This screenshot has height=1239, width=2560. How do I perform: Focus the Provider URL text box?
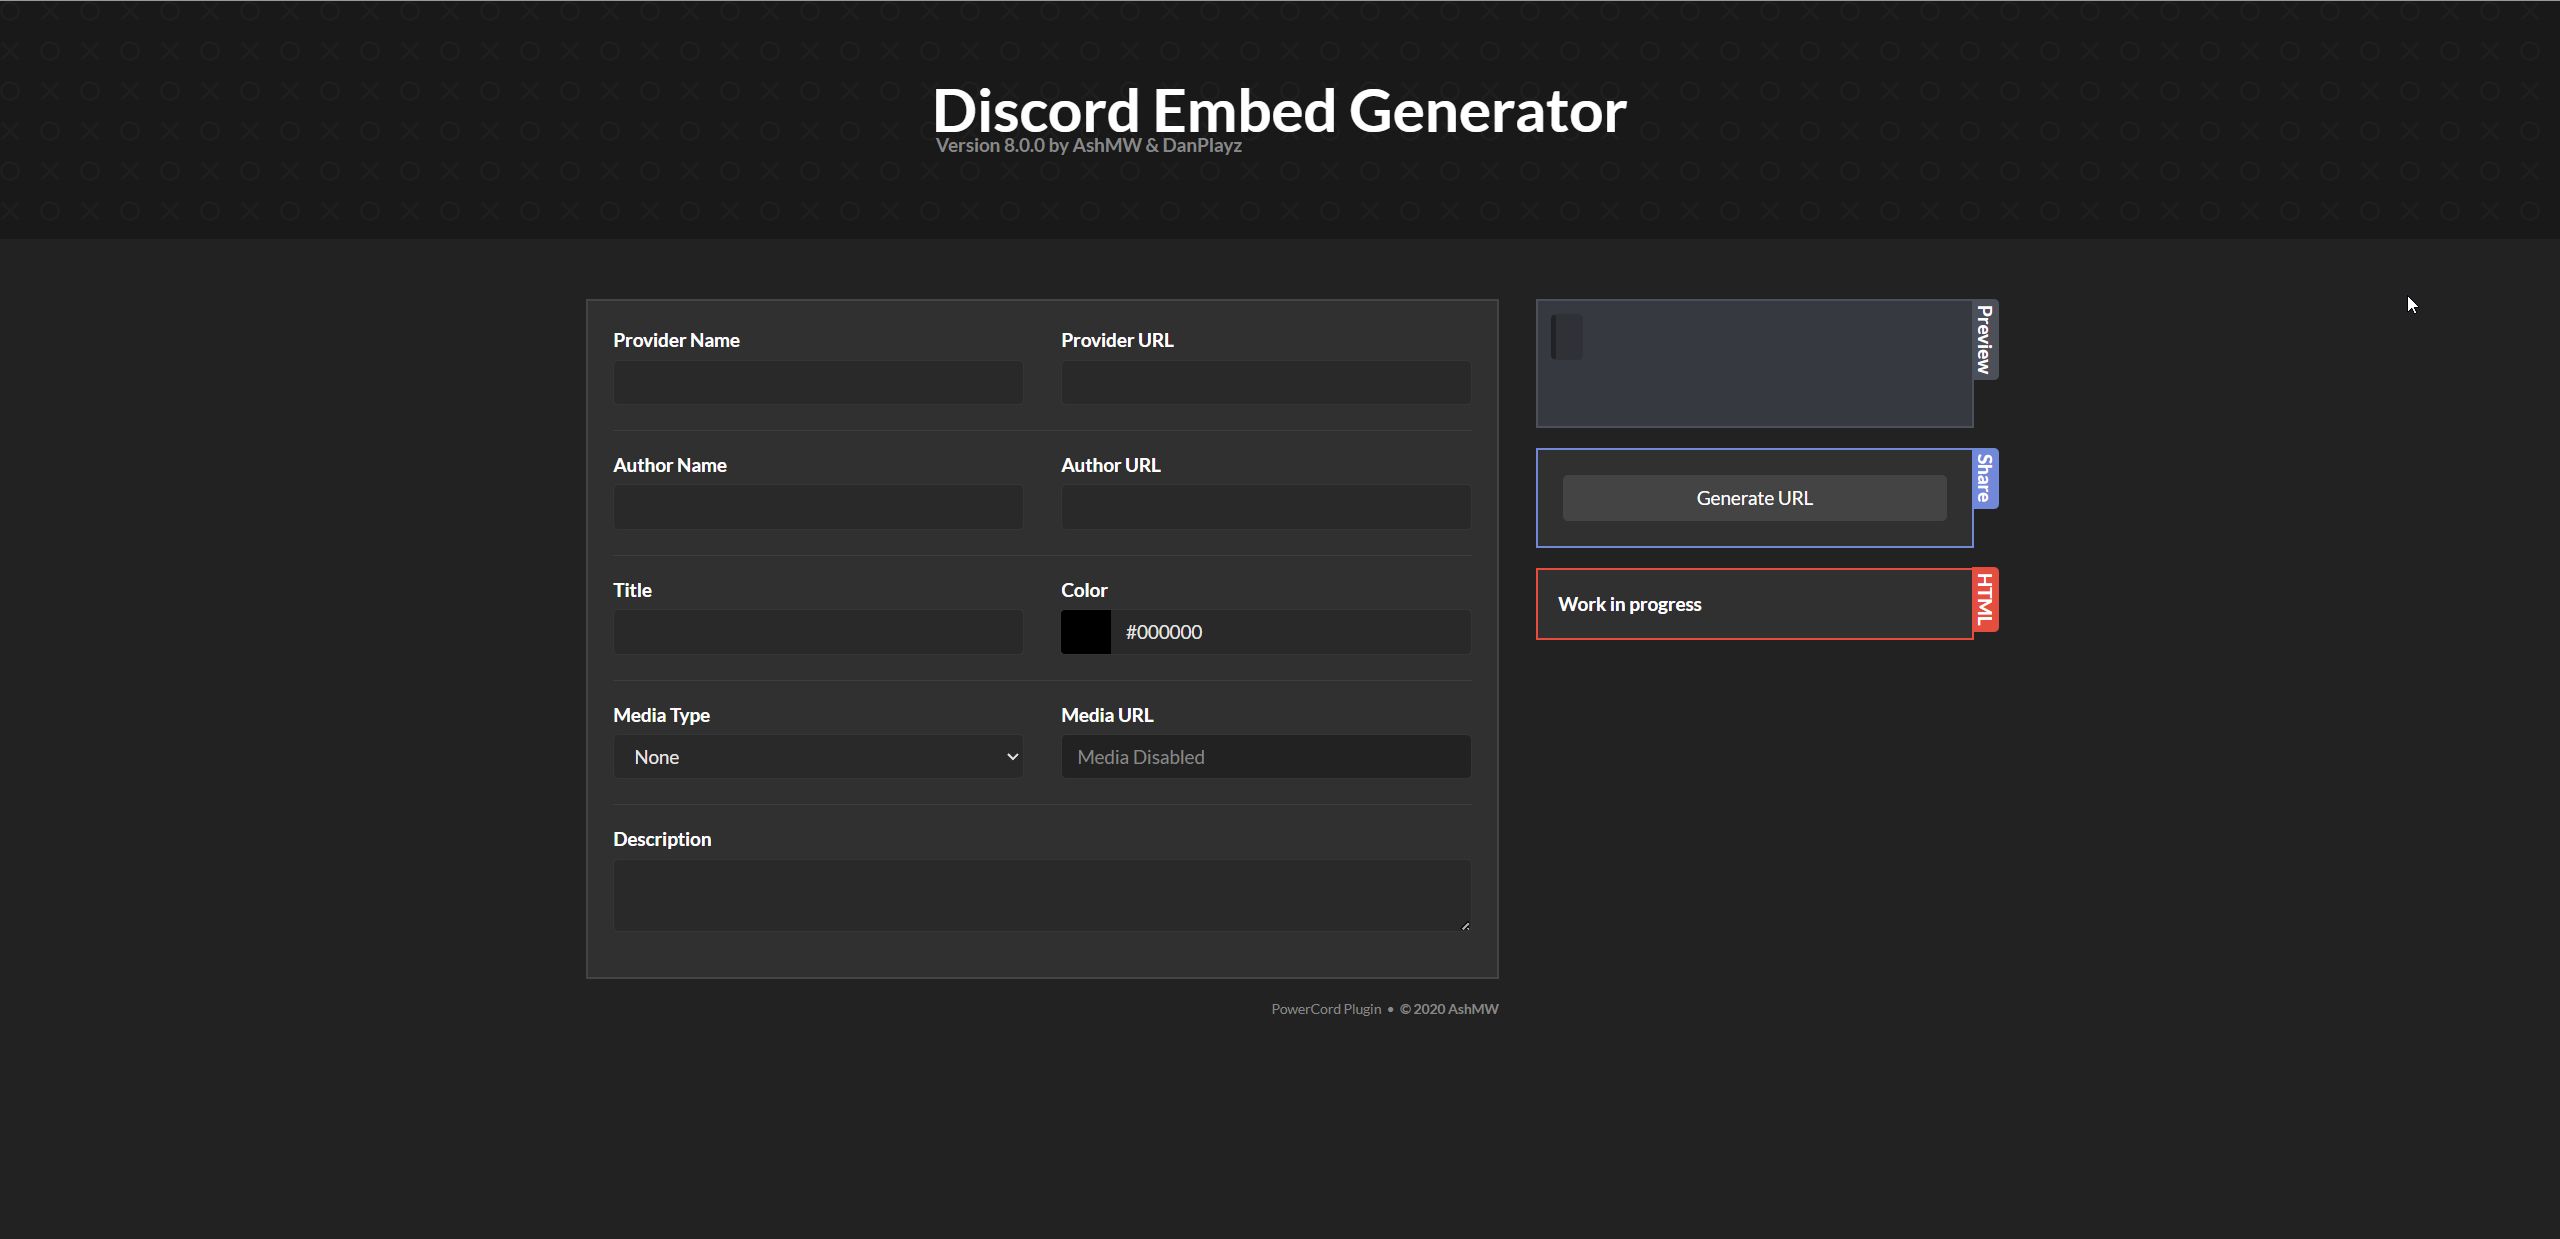pyautogui.click(x=1265, y=382)
